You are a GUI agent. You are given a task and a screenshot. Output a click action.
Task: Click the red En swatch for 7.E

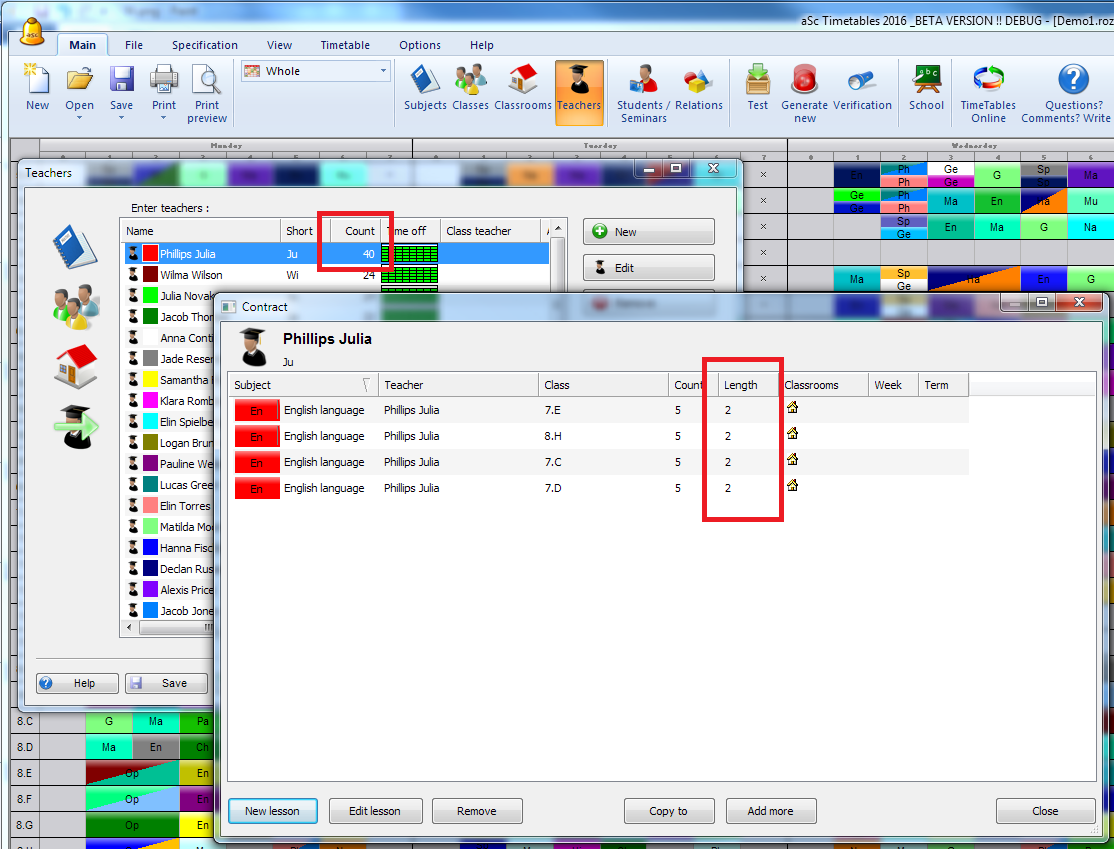(x=256, y=410)
